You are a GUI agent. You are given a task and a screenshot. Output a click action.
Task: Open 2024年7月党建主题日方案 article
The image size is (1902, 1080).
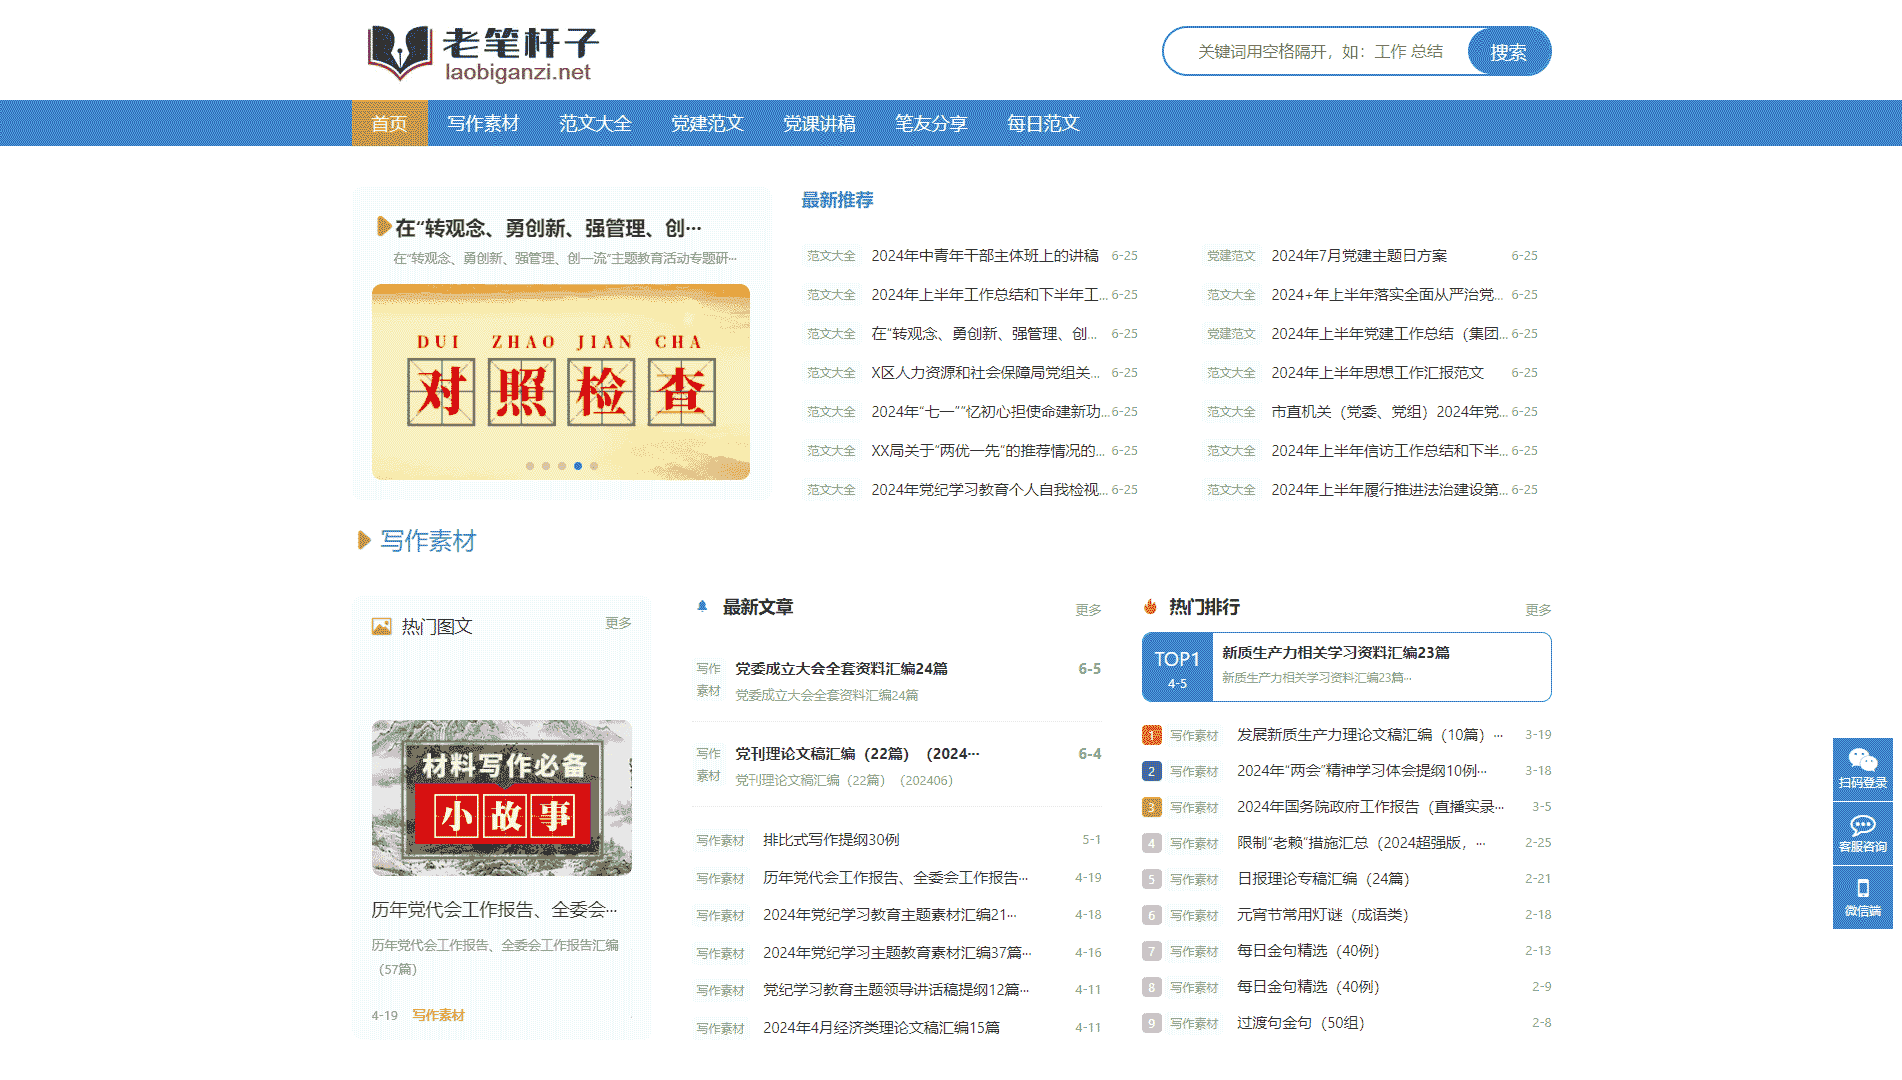point(1359,256)
